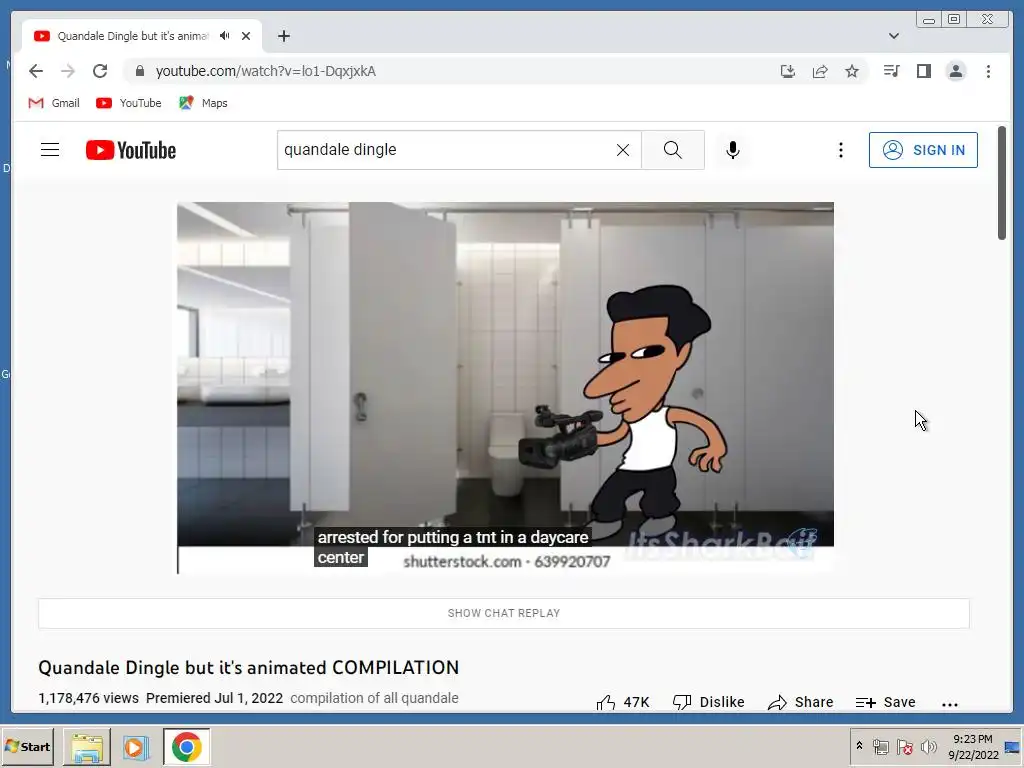Click the YouTube logo
This screenshot has height=768, width=1024.
[x=131, y=150]
